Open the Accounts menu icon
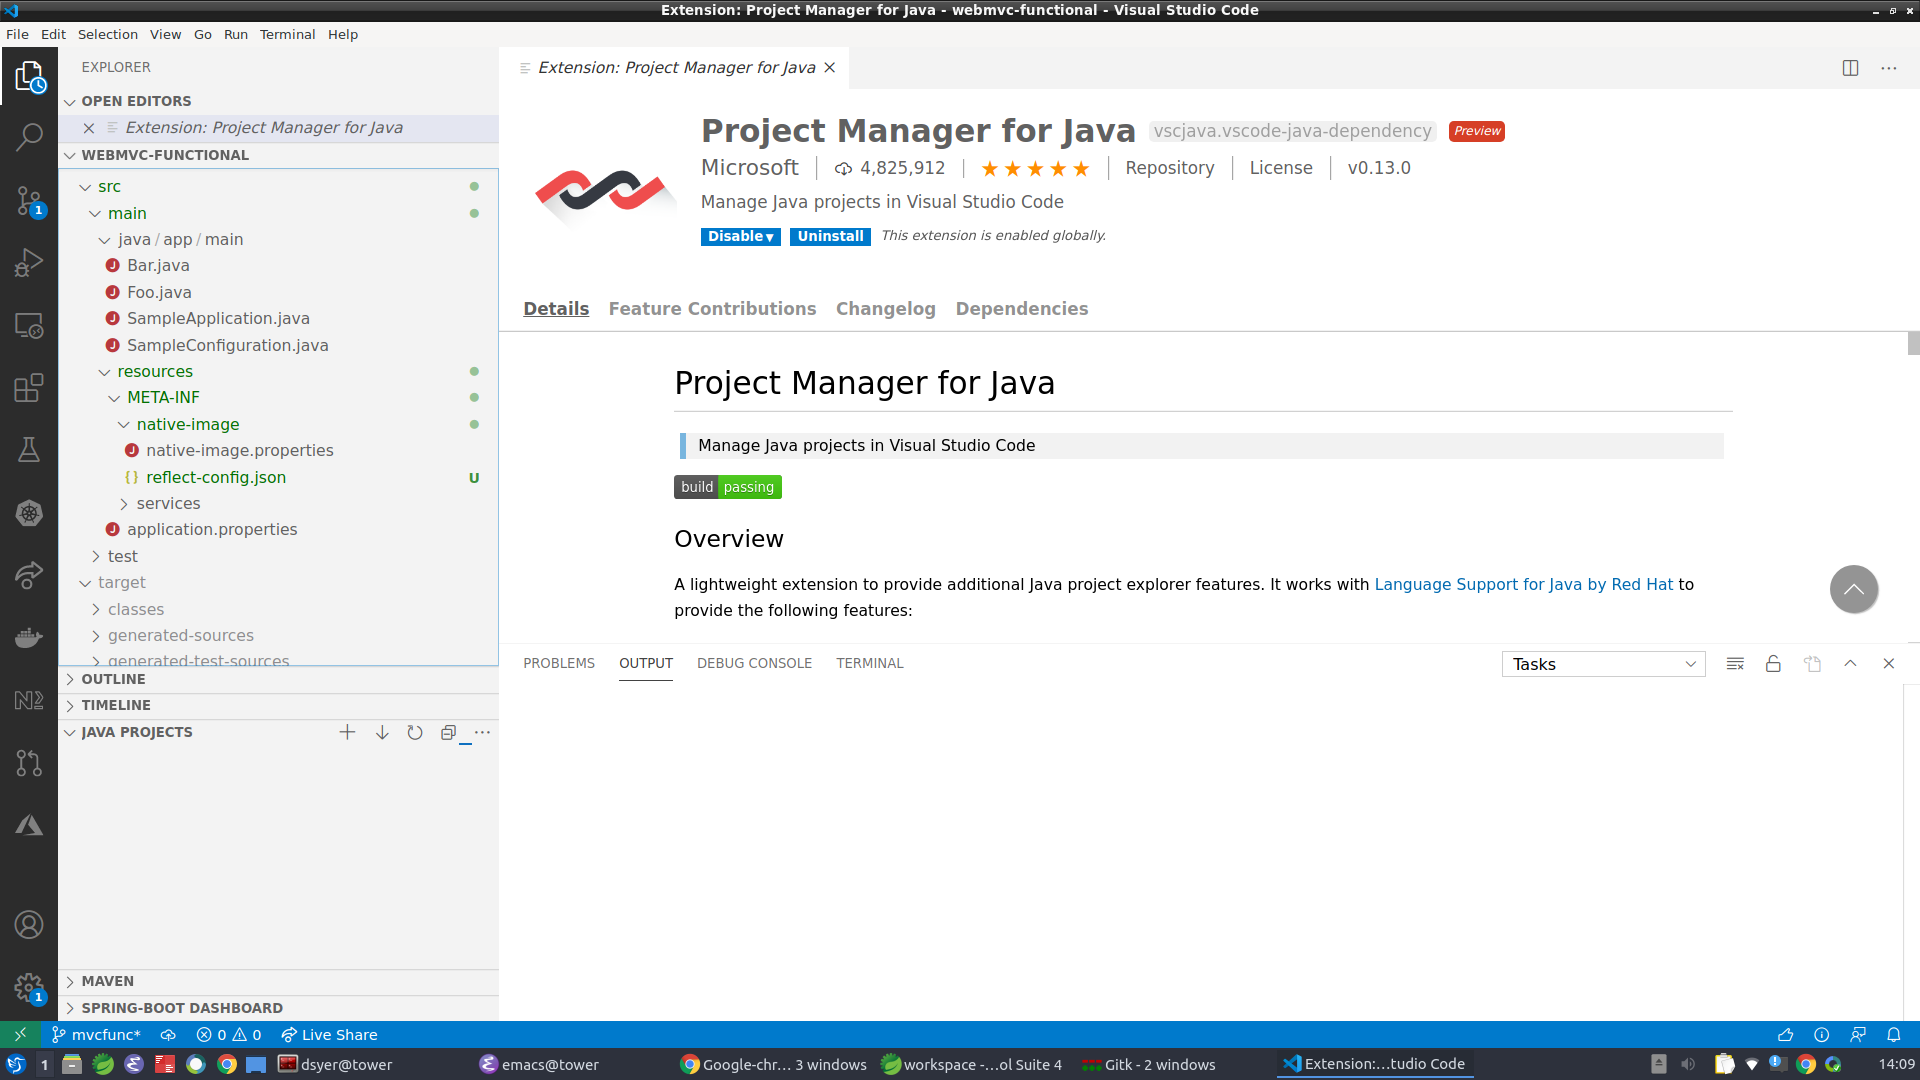 pyautogui.click(x=29, y=925)
